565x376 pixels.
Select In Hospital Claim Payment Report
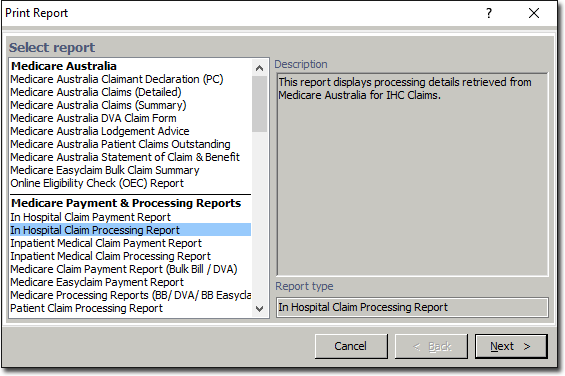[90, 217]
